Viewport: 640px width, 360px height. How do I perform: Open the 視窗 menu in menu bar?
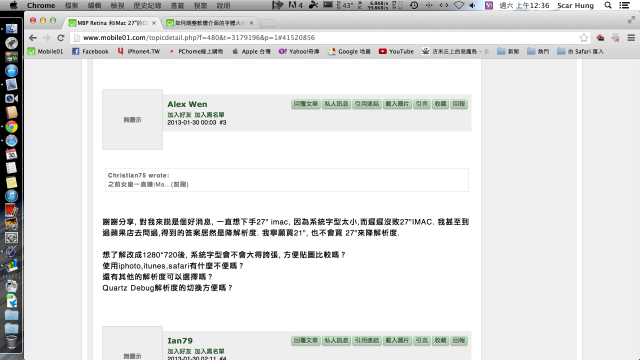pos(200,5)
